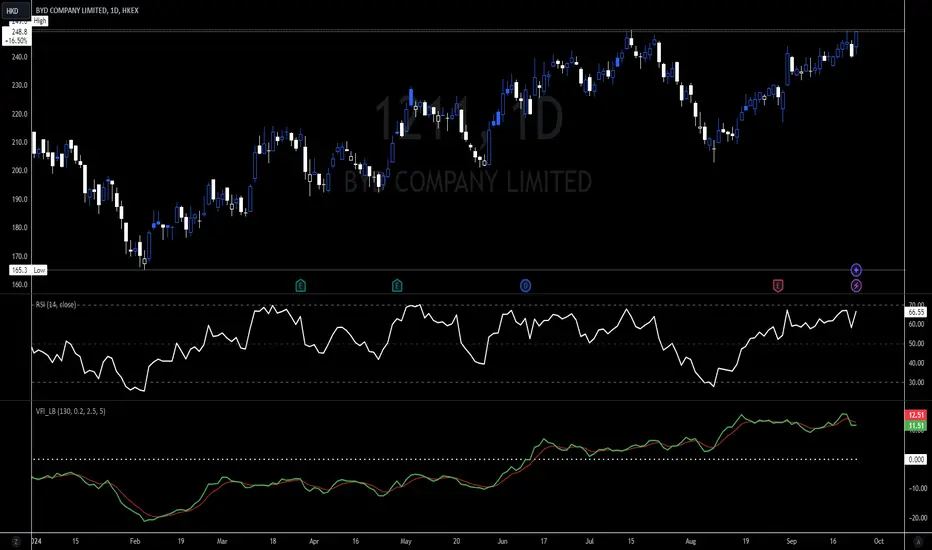Screen dimensions: 932x550
Task: Click the first green earnings marker
Action: pyautogui.click(x=300, y=286)
